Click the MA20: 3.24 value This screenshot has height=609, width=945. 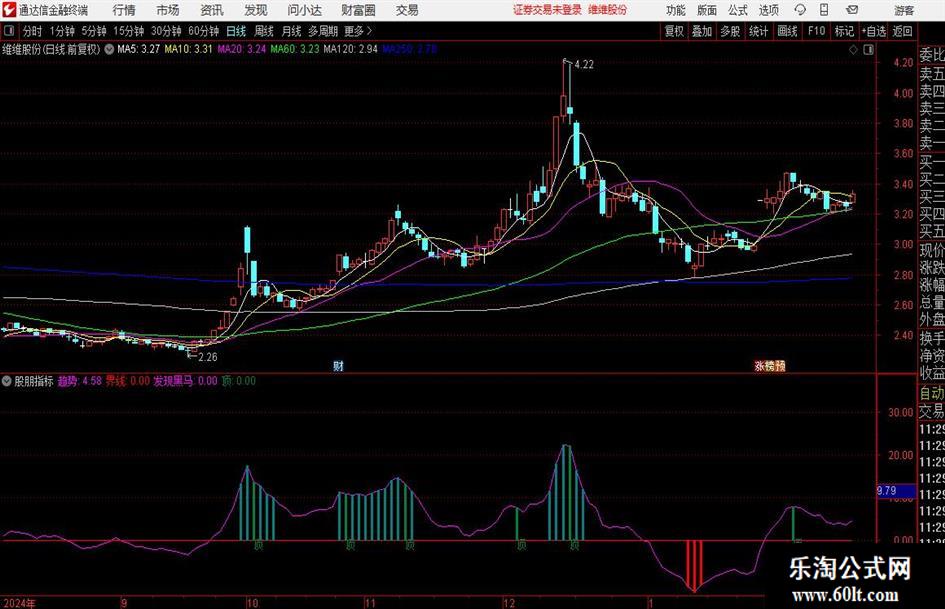[242, 49]
